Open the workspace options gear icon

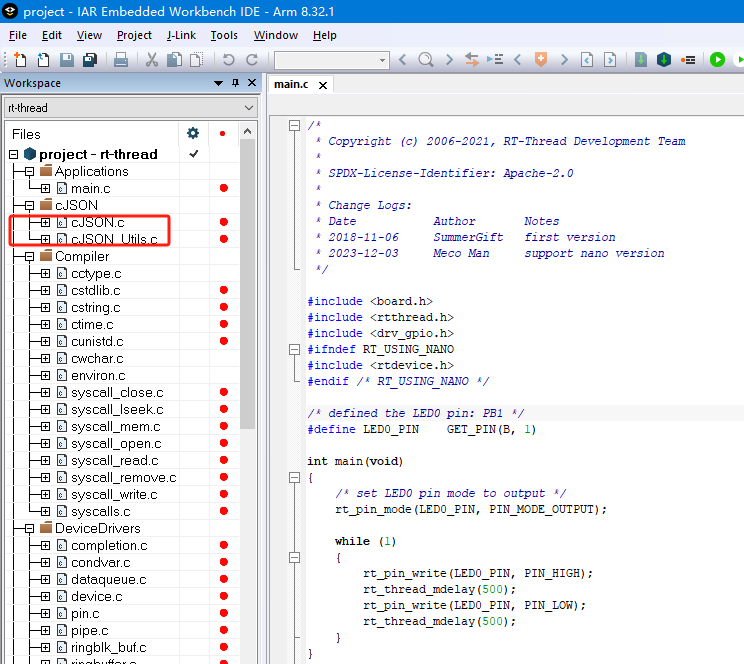[193, 133]
